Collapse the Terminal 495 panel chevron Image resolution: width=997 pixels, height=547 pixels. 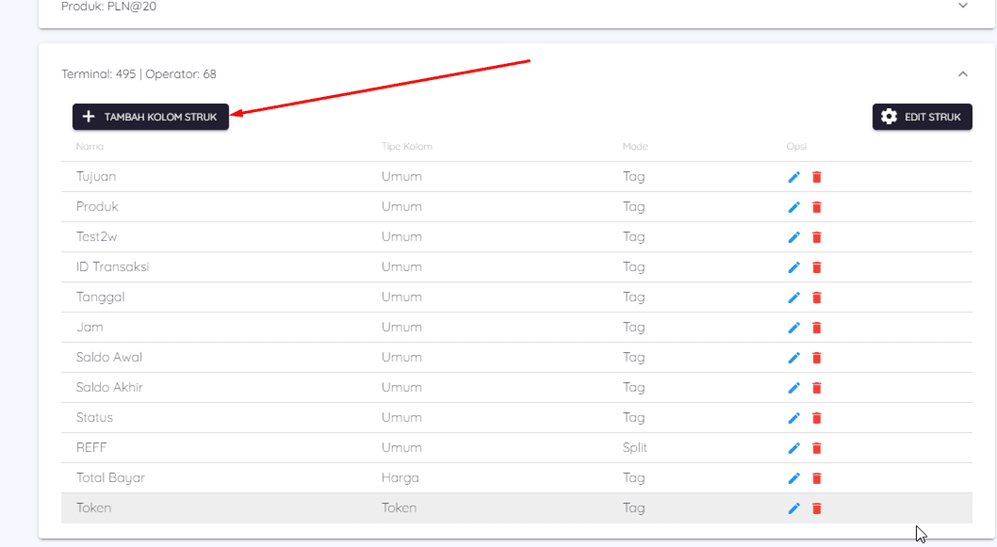(962, 74)
